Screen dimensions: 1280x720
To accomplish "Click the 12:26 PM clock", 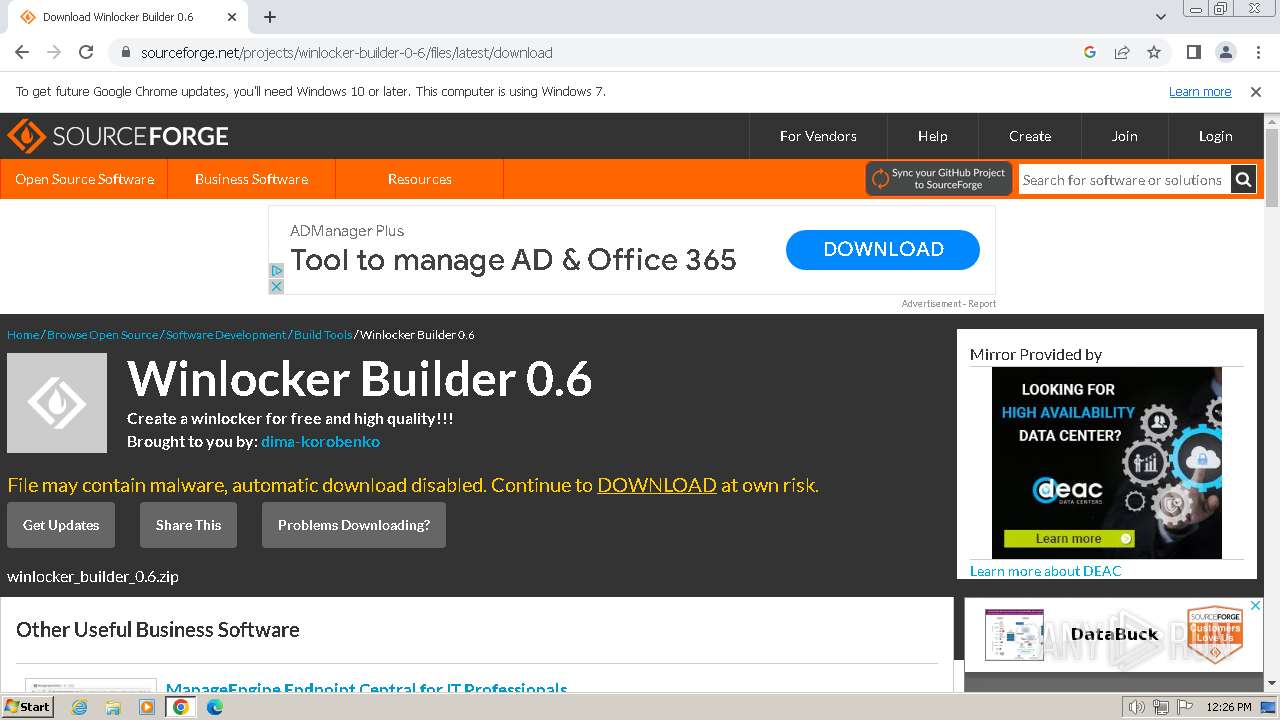I will (x=1229, y=707).
